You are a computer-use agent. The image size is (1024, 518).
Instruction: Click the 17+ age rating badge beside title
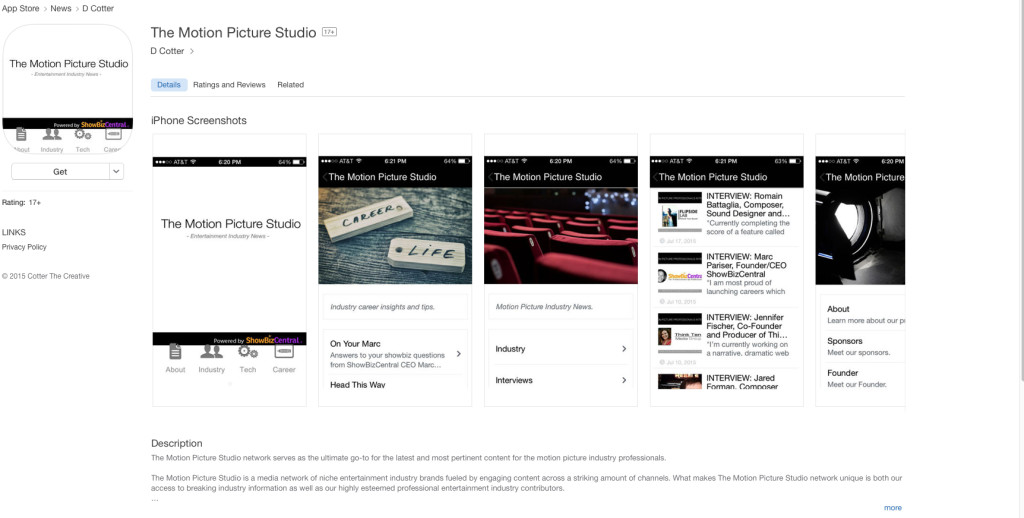(x=329, y=33)
